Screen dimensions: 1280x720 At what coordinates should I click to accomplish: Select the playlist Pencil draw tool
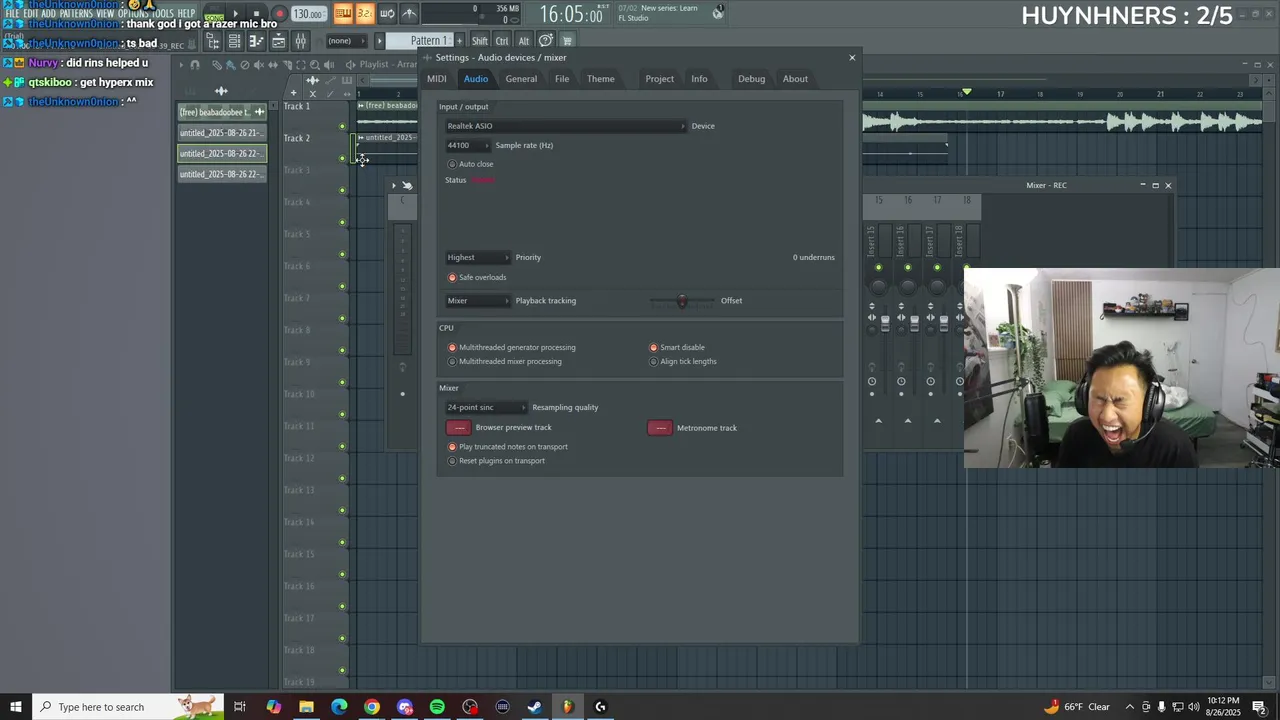pyautogui.click(x=217, y=65)
